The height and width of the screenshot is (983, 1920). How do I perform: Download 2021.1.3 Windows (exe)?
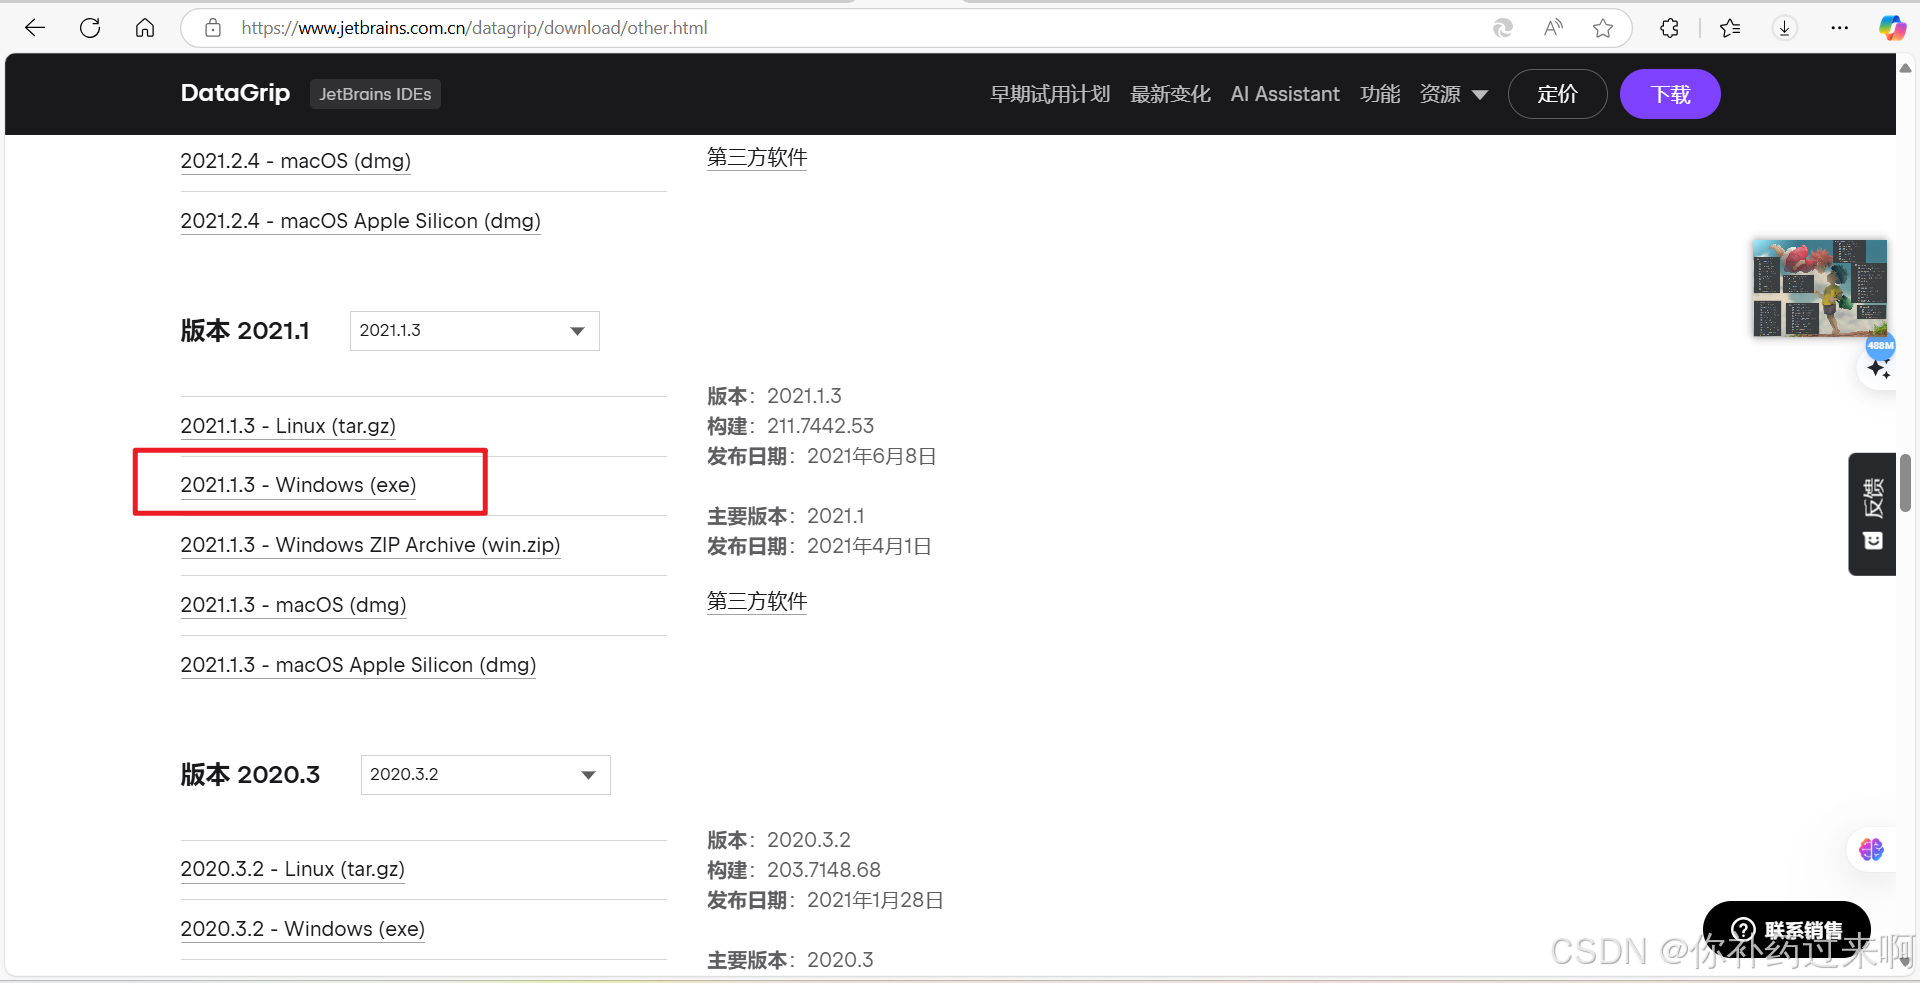tap(298, 485)
